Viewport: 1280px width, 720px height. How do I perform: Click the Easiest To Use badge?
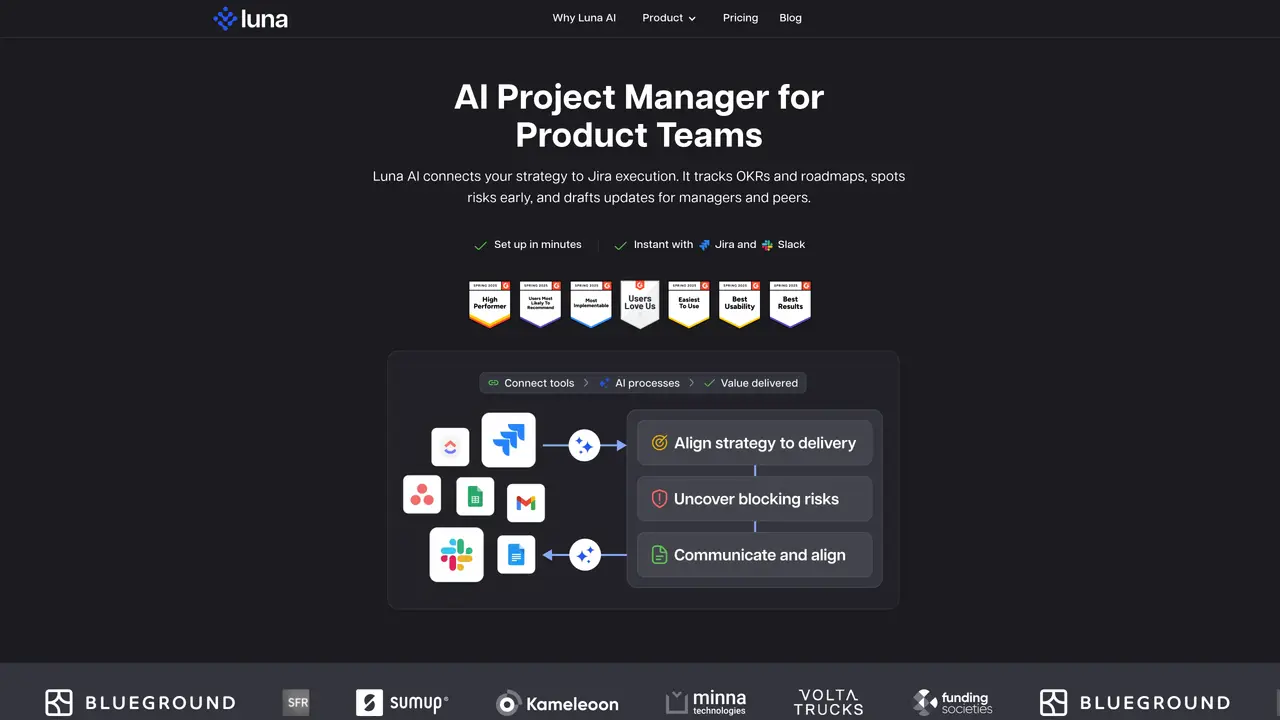coord(689,304)
